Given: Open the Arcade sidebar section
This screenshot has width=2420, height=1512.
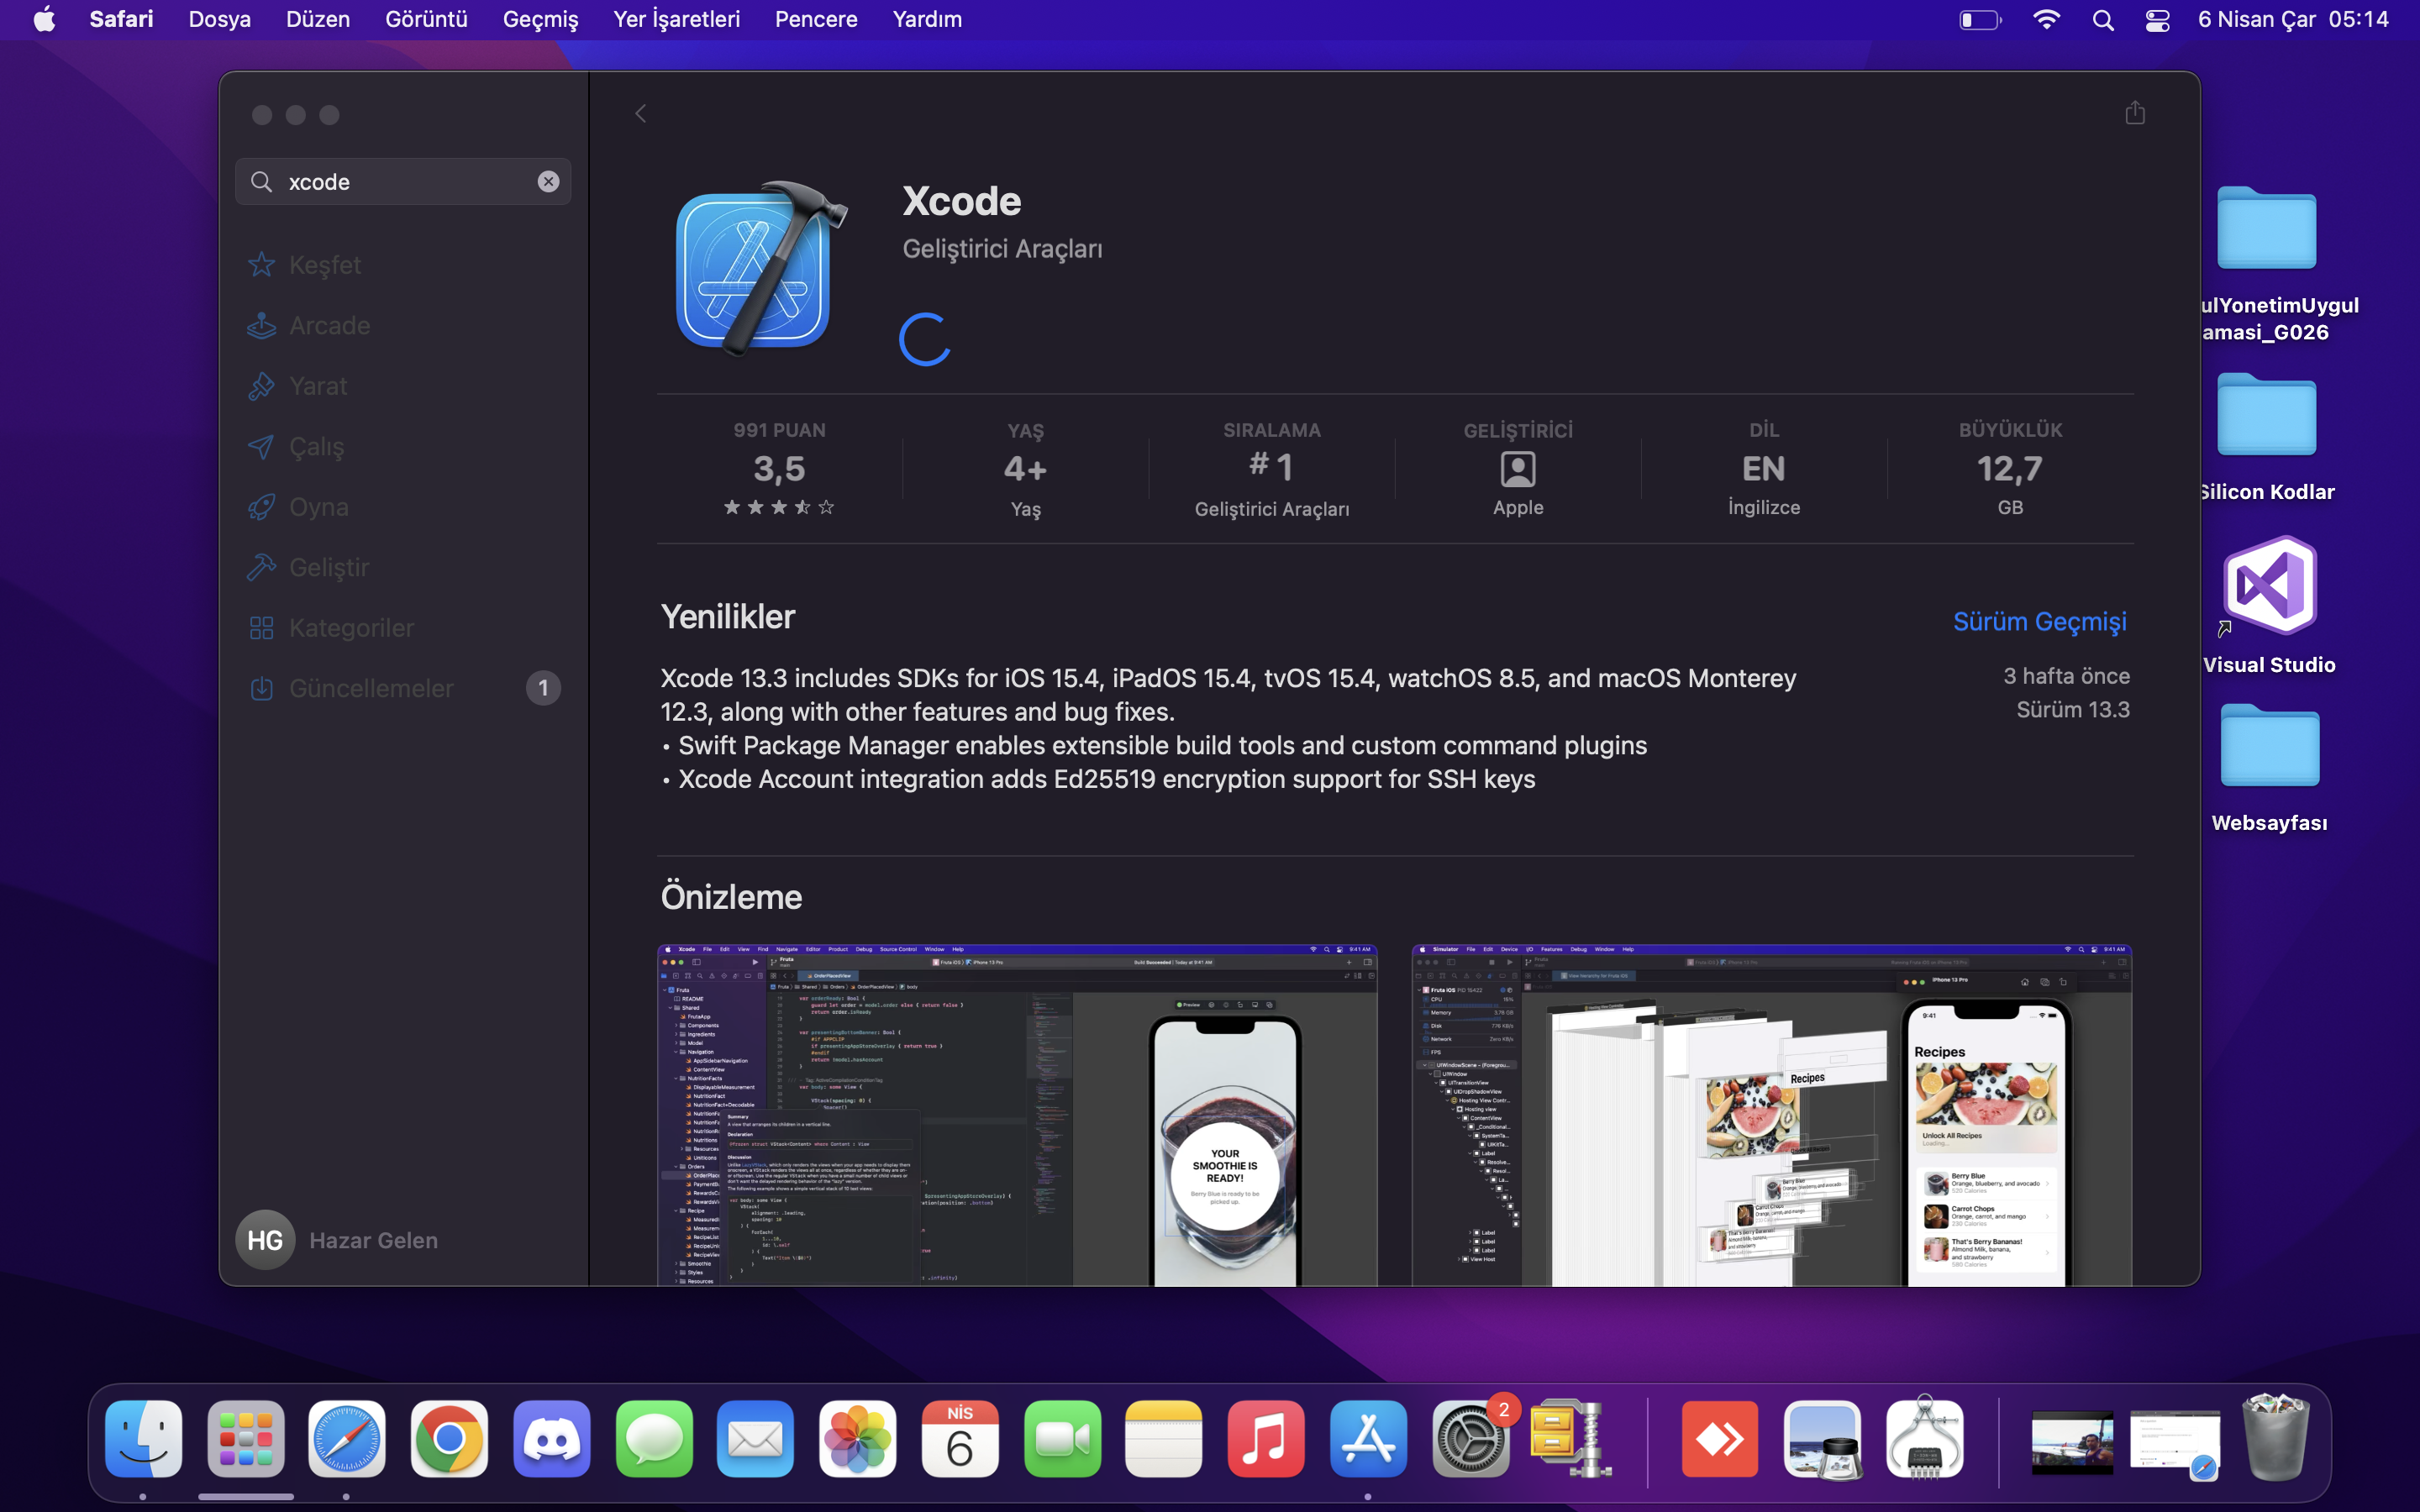Looking at the screenshot, I should 329,325.
